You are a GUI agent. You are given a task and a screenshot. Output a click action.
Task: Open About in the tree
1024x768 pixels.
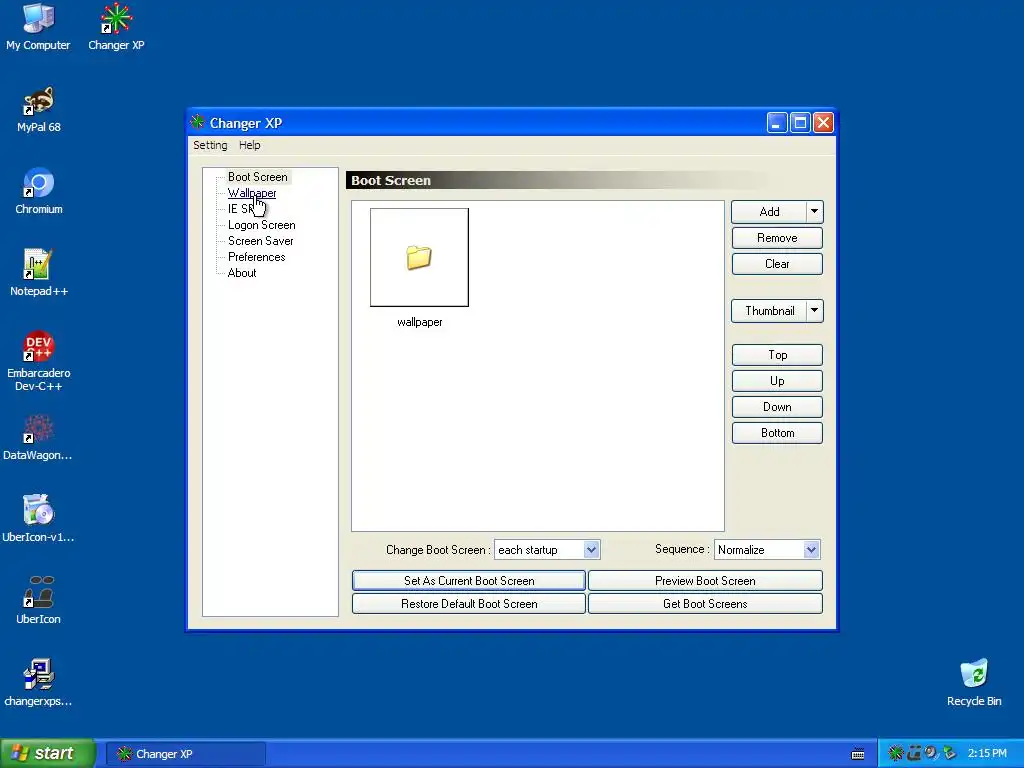pos(242,273)
